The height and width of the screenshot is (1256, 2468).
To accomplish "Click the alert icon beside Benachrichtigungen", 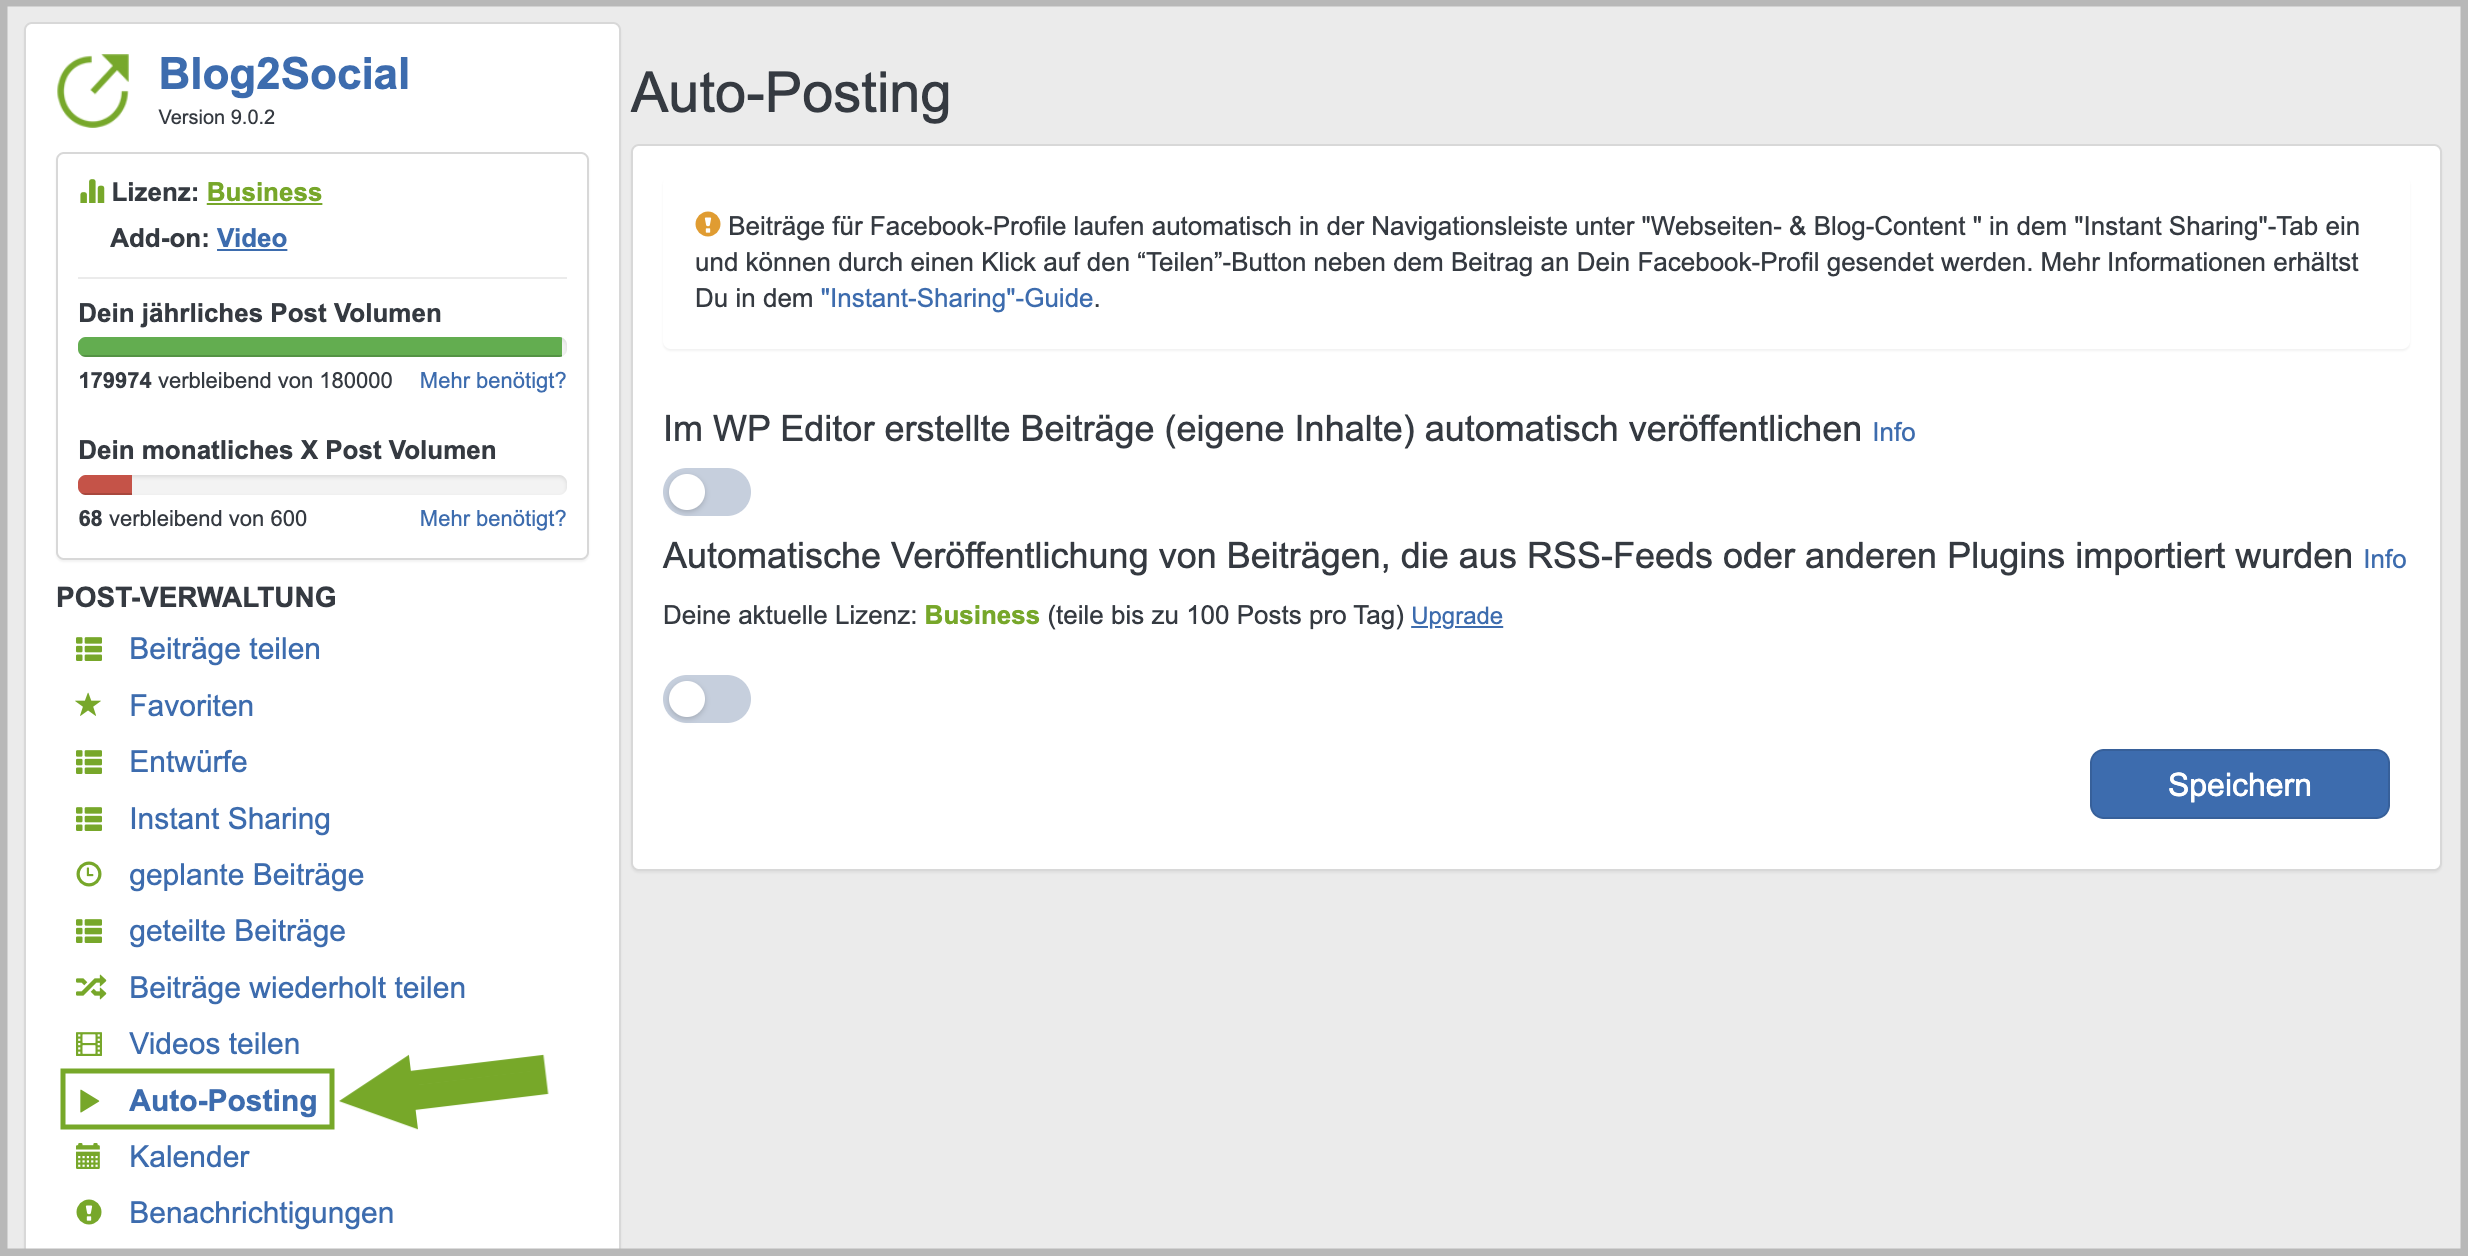I will (x=89, y=1213).
